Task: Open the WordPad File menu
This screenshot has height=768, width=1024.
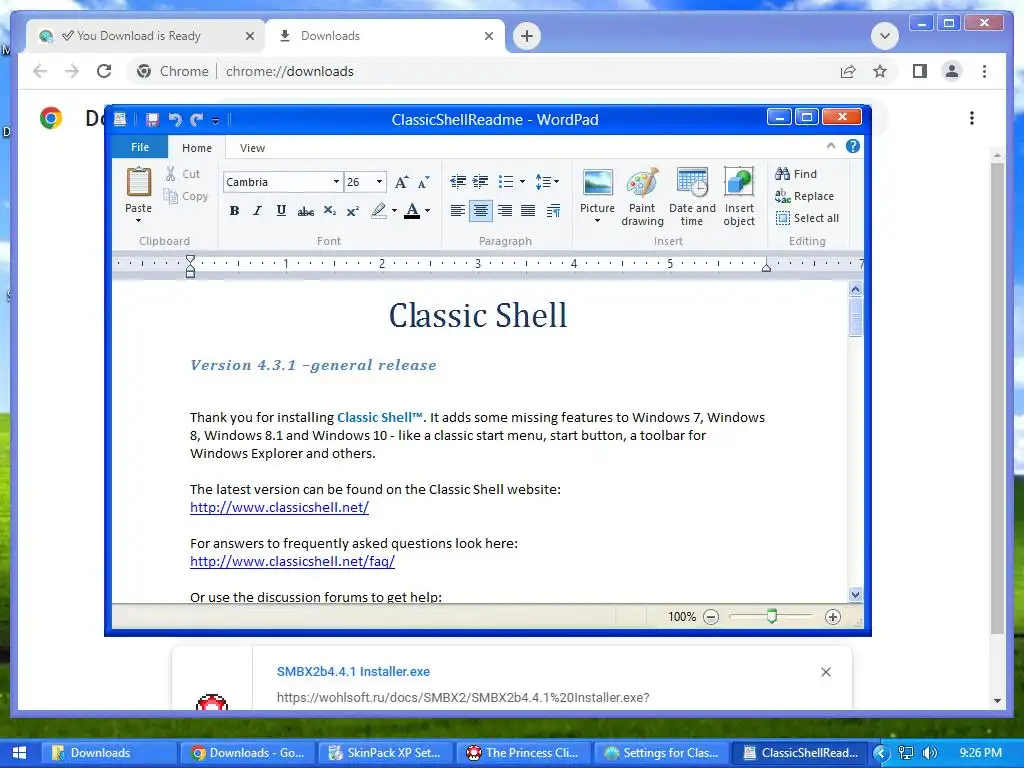Action: coord(140,147)
